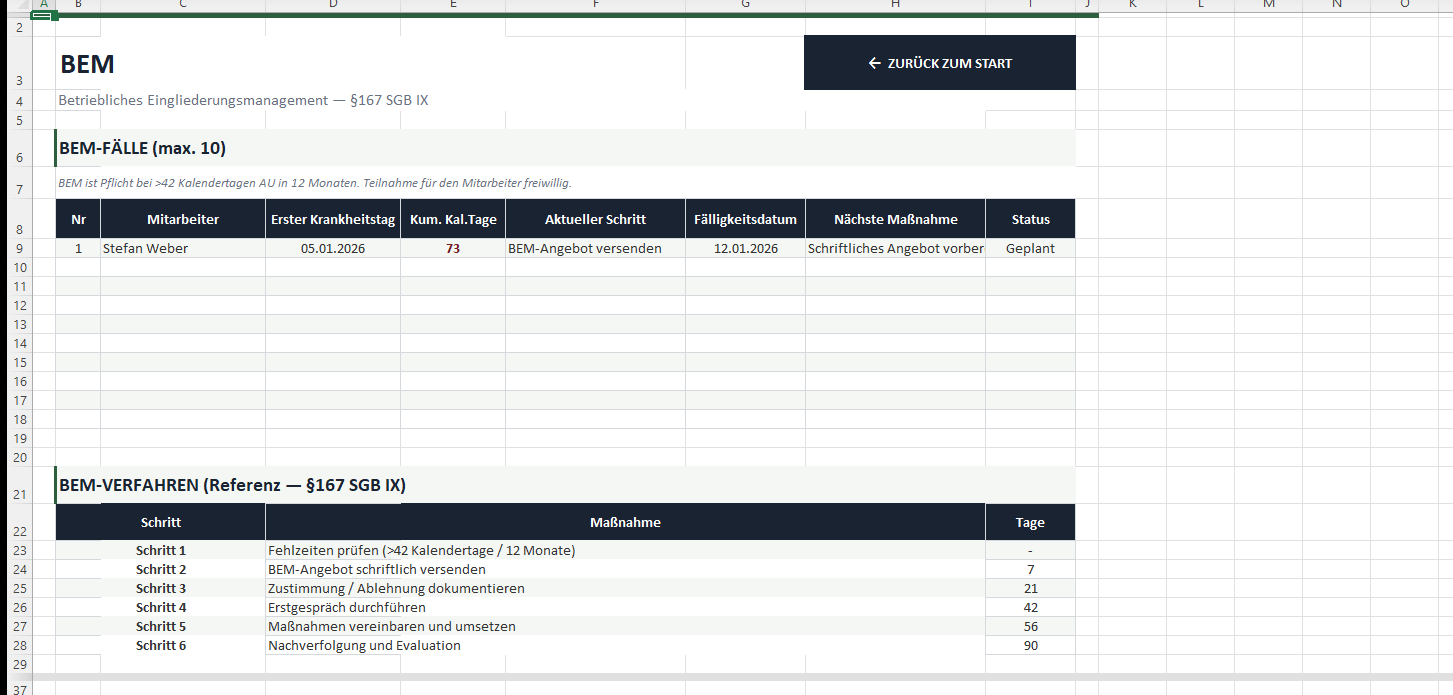Click the Tage value 90

(1030, 646)
